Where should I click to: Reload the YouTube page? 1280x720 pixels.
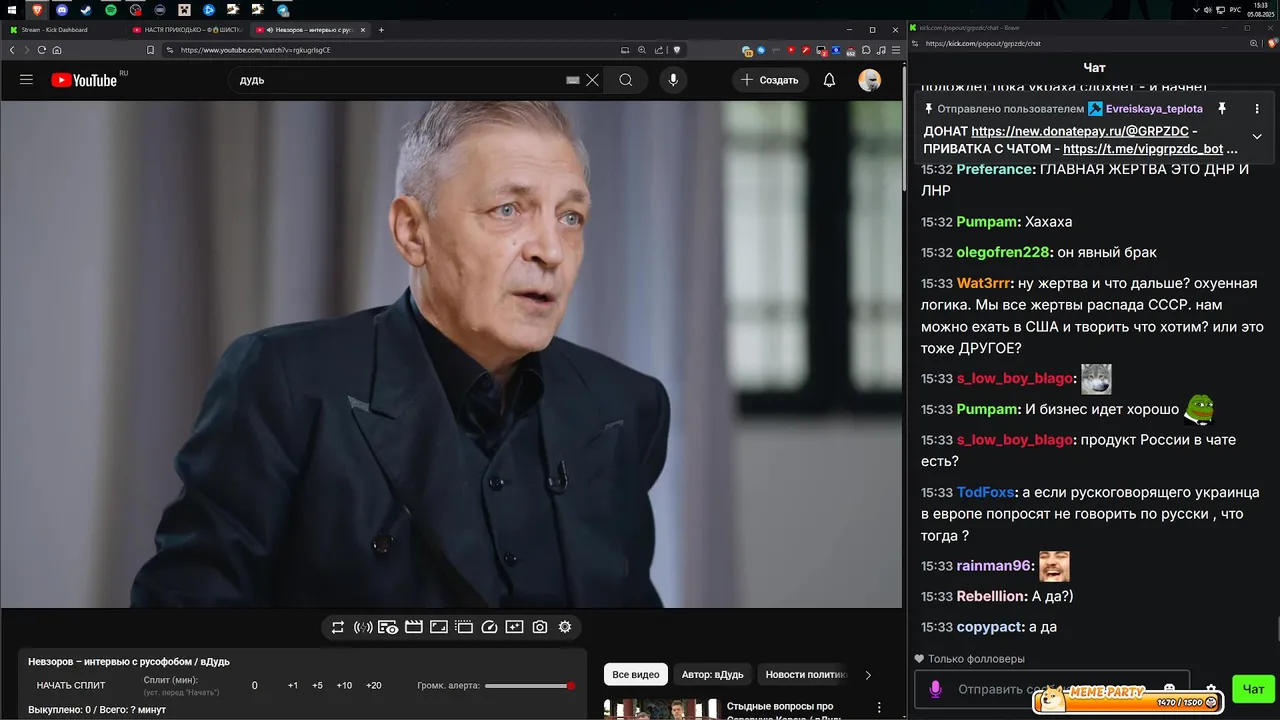pos(42,50)
